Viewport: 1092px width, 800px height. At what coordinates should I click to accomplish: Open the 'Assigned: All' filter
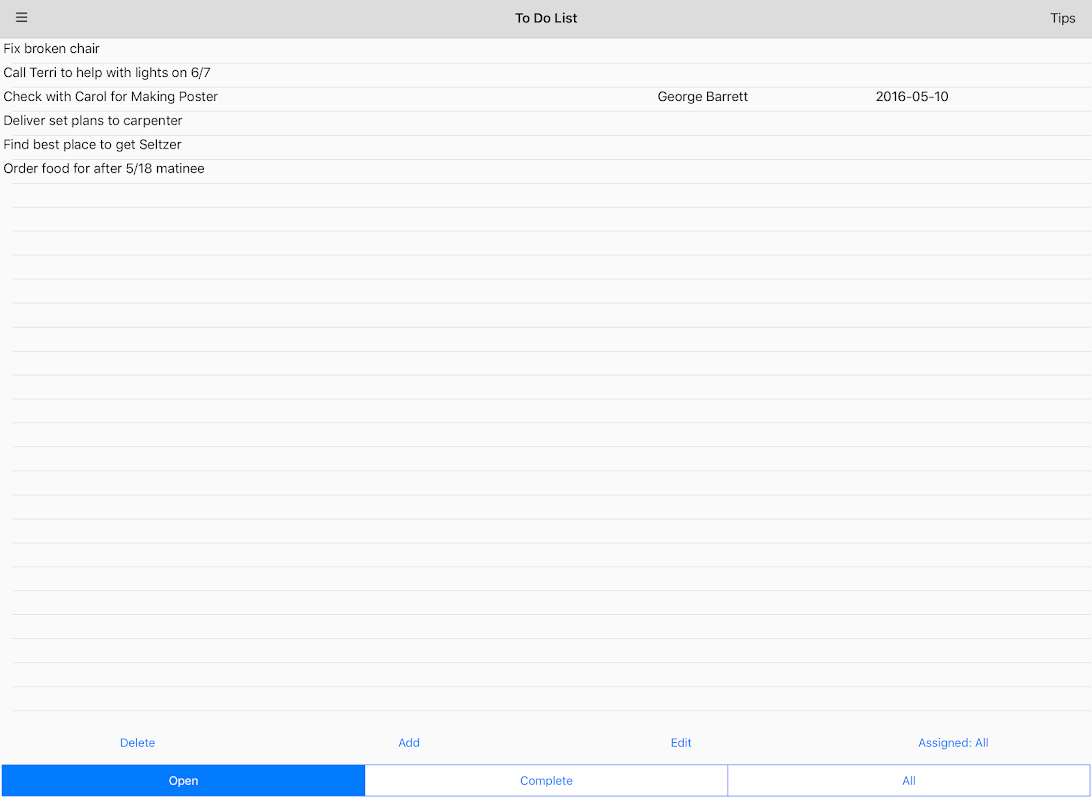(x=953, y=742)
